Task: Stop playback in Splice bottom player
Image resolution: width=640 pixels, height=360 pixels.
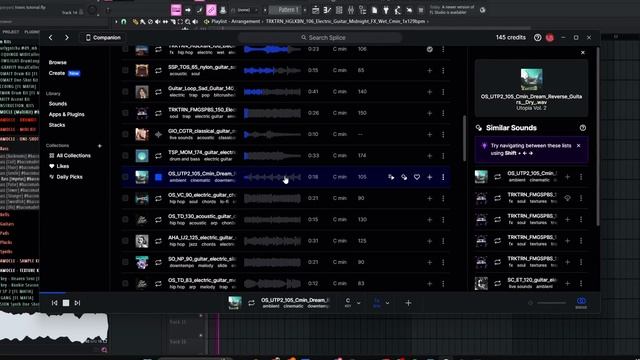Action: [x=66, y=303]
